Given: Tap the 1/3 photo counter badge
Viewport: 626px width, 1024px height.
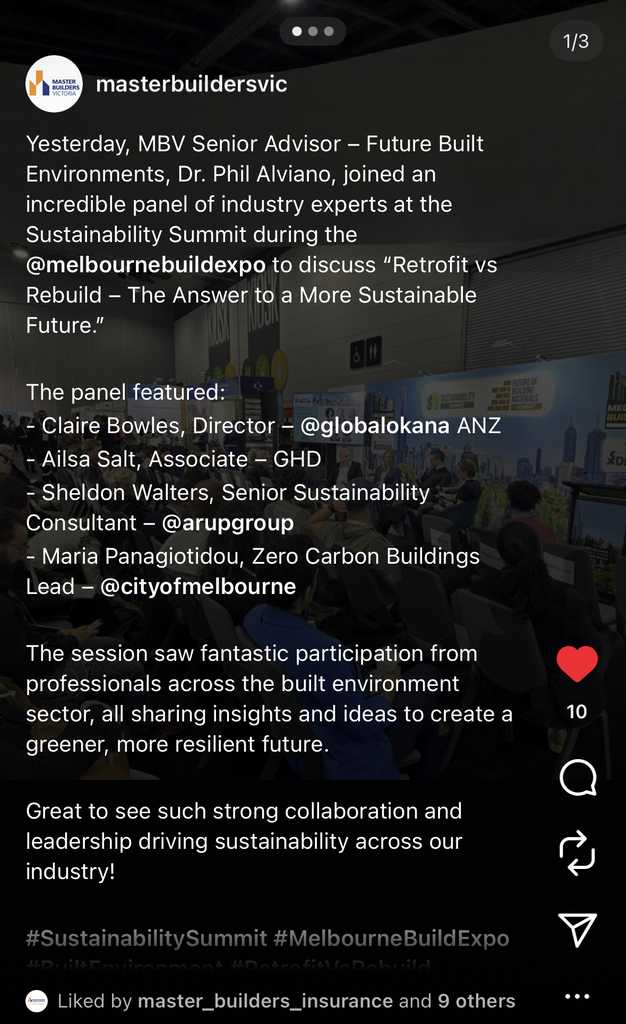Looking at the screenshot, I should (576, 41).
